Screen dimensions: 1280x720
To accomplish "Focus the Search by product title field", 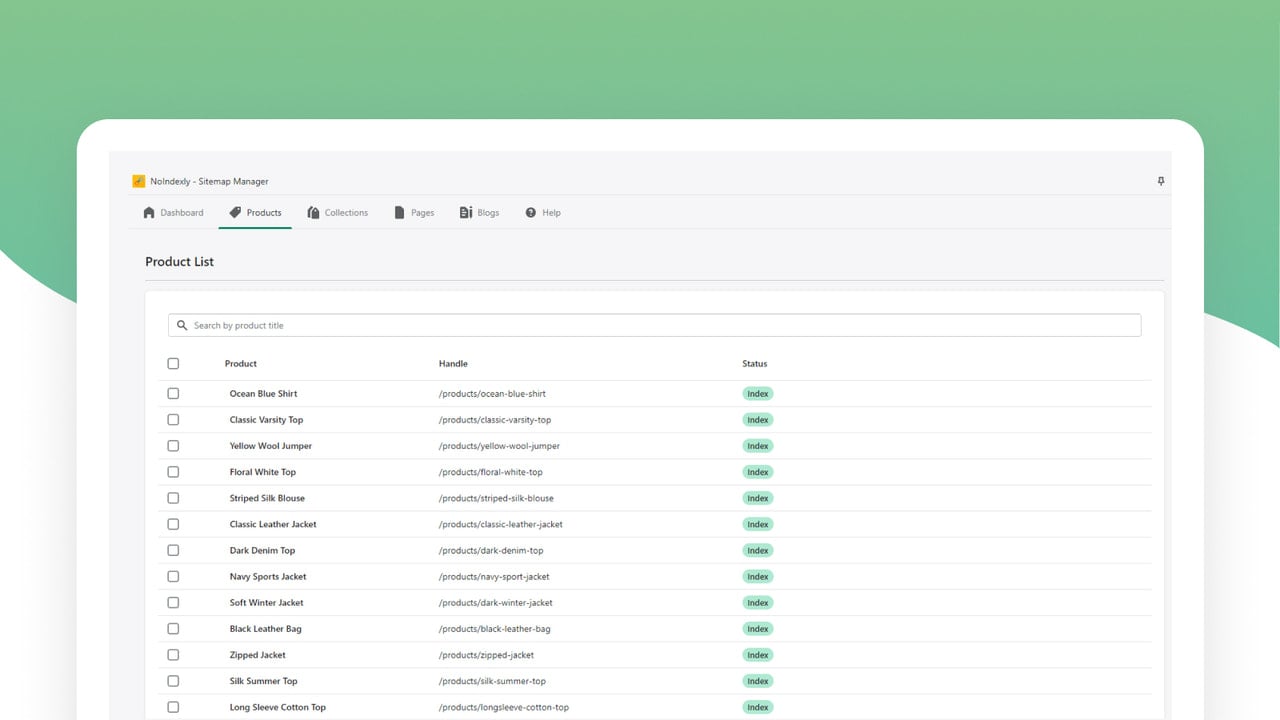I will pos(654,325).
